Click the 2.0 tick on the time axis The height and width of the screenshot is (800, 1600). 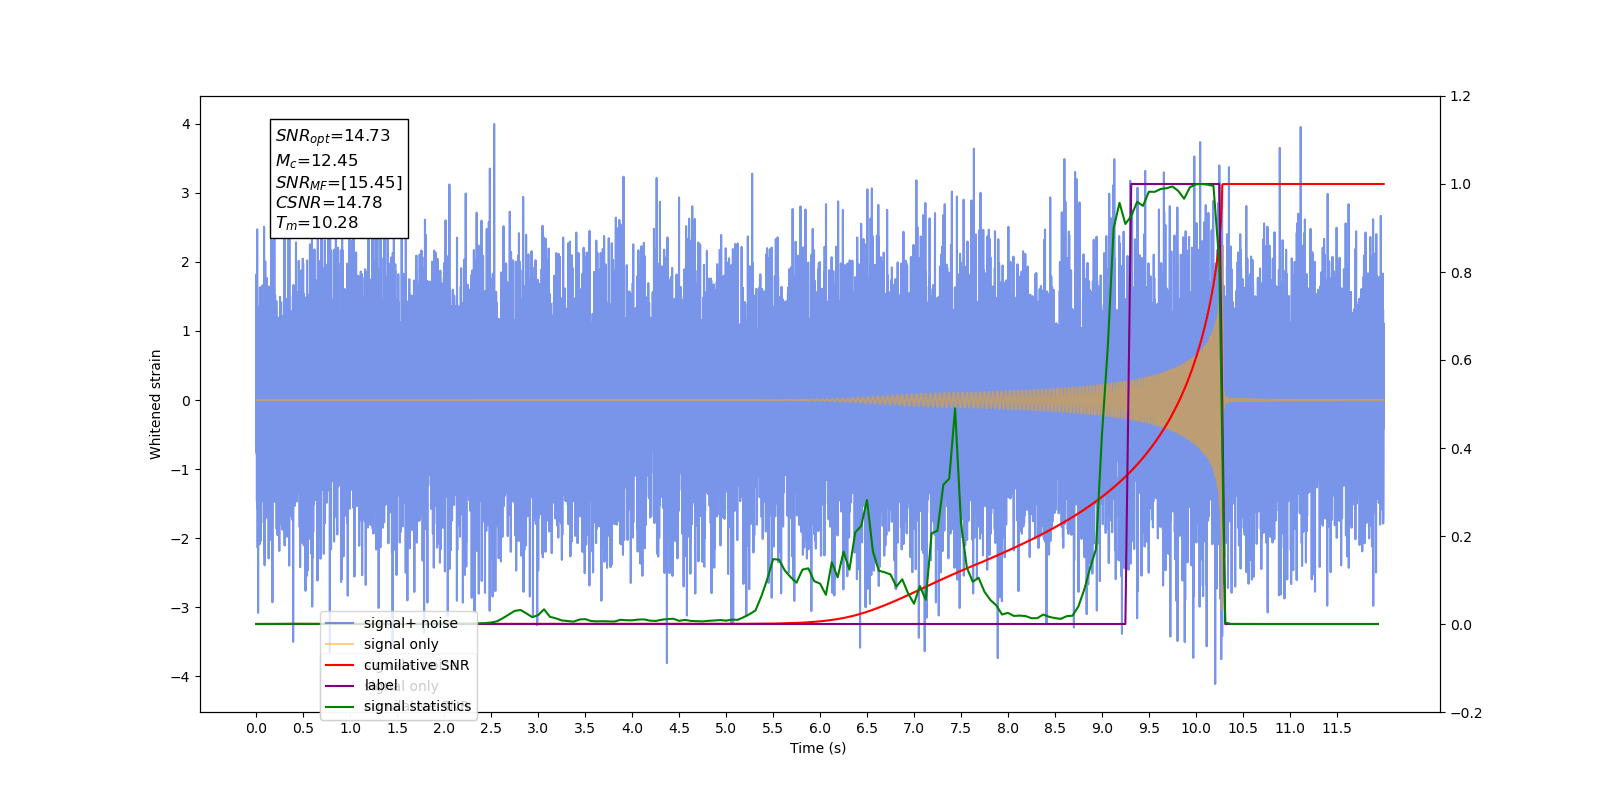click(x=444, y=728)
